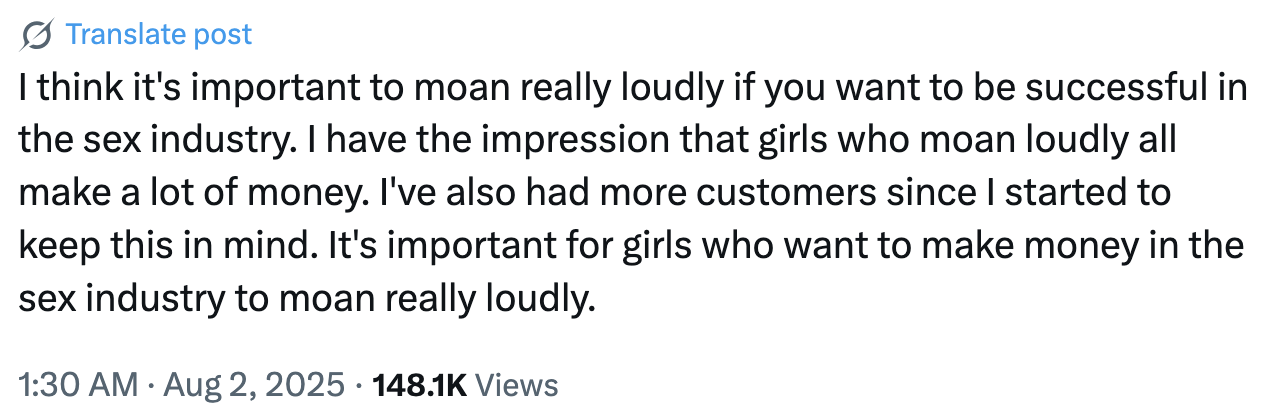This screenshot has width=1278, height=420.
Task: Click the 148.1K view count
Action: coord(418,385)
